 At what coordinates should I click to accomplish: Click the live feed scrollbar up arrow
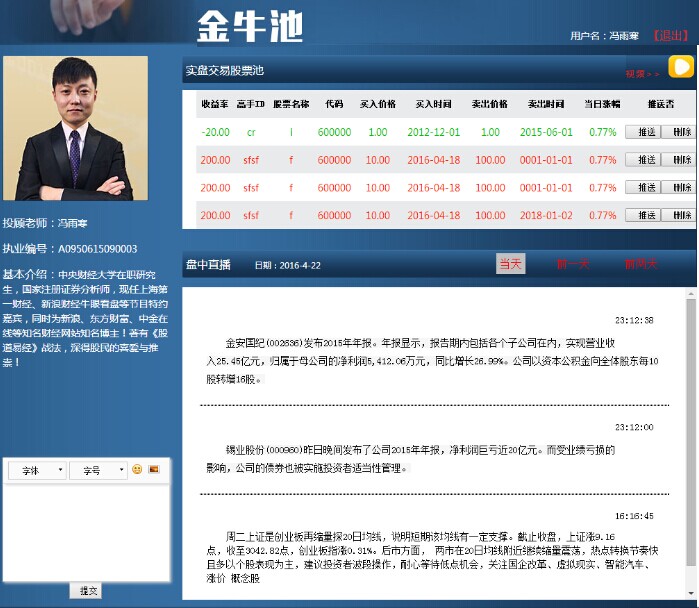(x=691, y=293)
